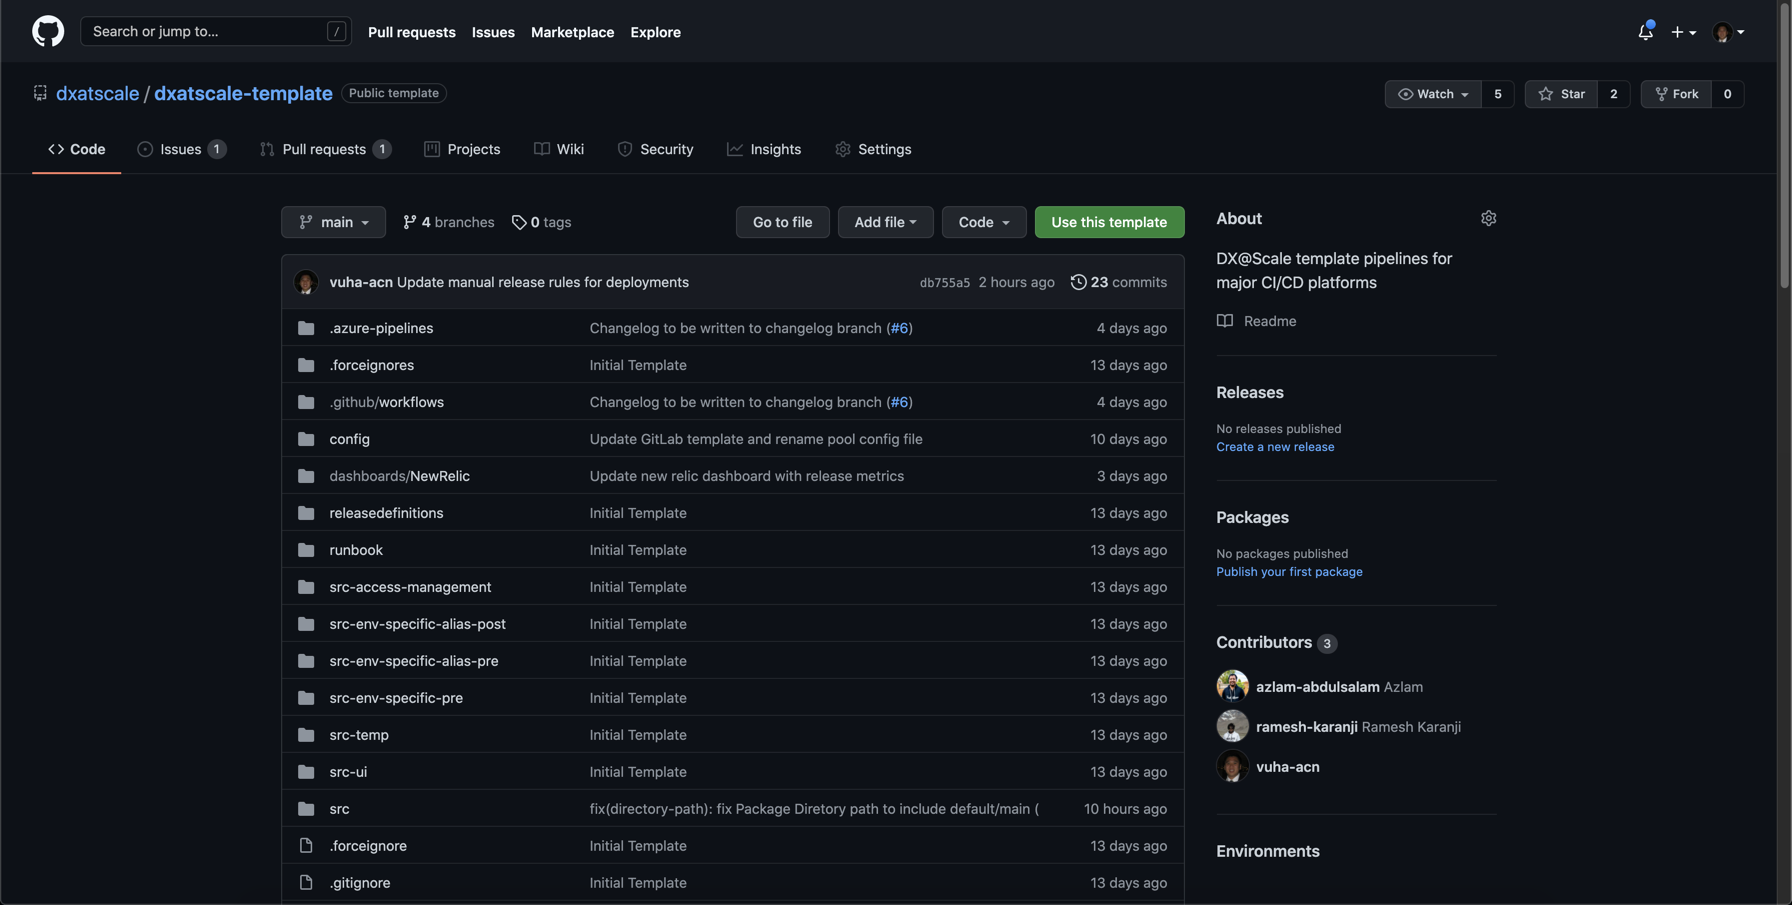Open the watchers count 5

[x=1497, y=94]
